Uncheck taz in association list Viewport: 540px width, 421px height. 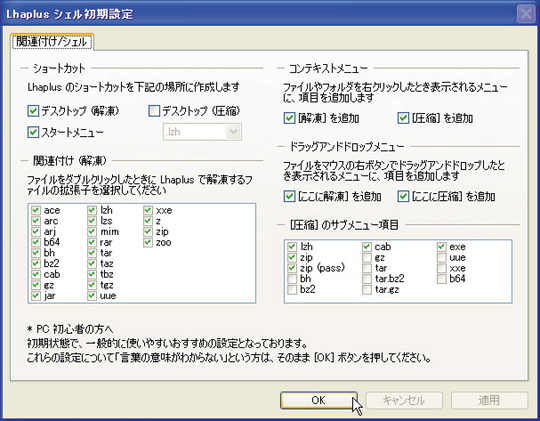coord(92,264)
